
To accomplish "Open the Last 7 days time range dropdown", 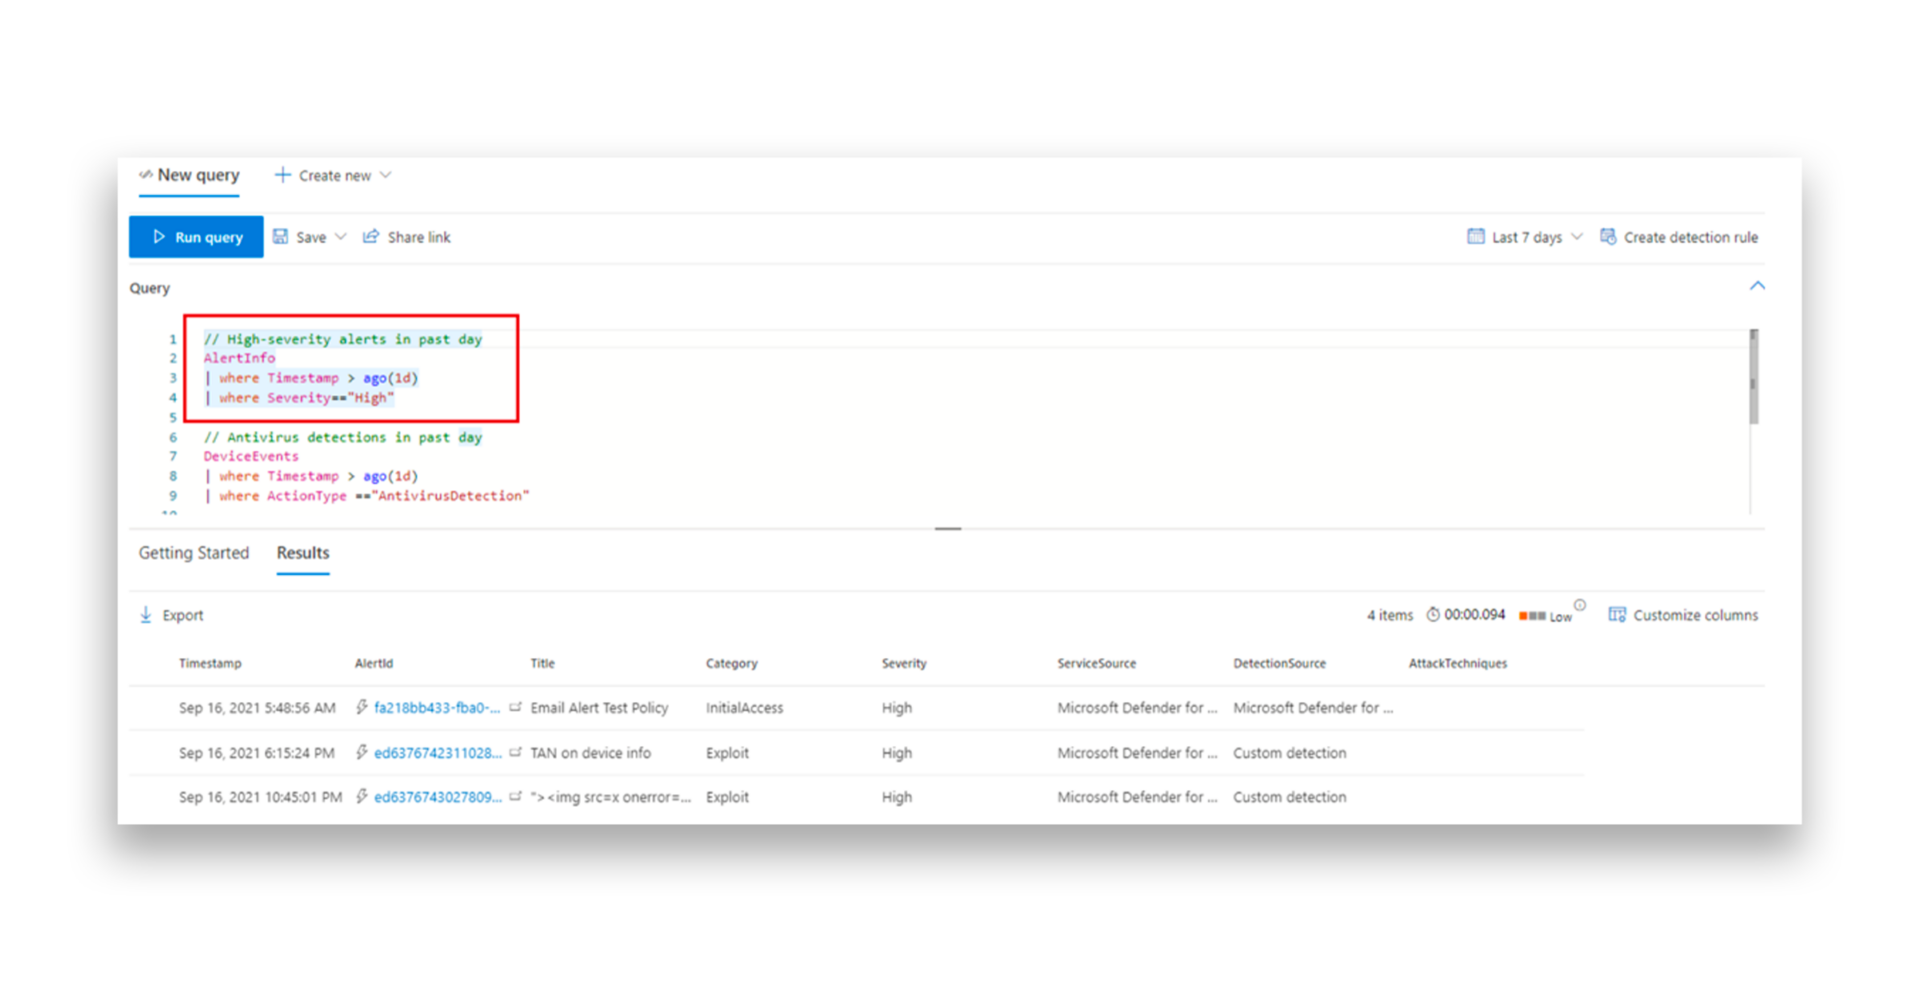I will [x=1578, y=237].
